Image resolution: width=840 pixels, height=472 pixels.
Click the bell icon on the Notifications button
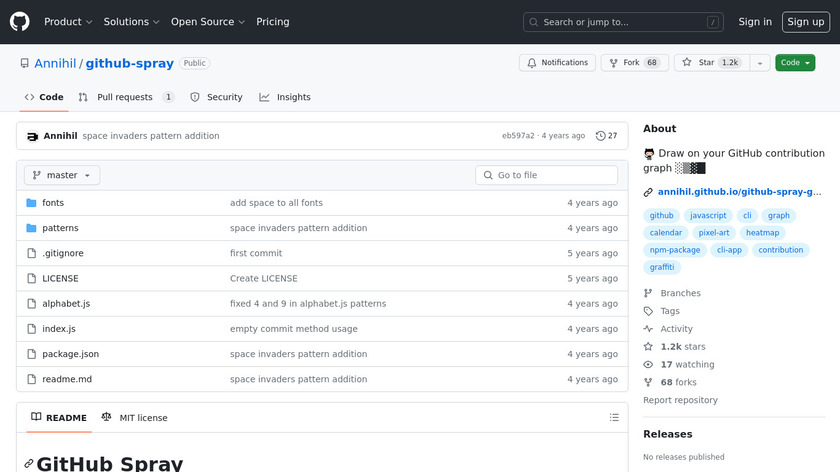[x=531, y=63]
